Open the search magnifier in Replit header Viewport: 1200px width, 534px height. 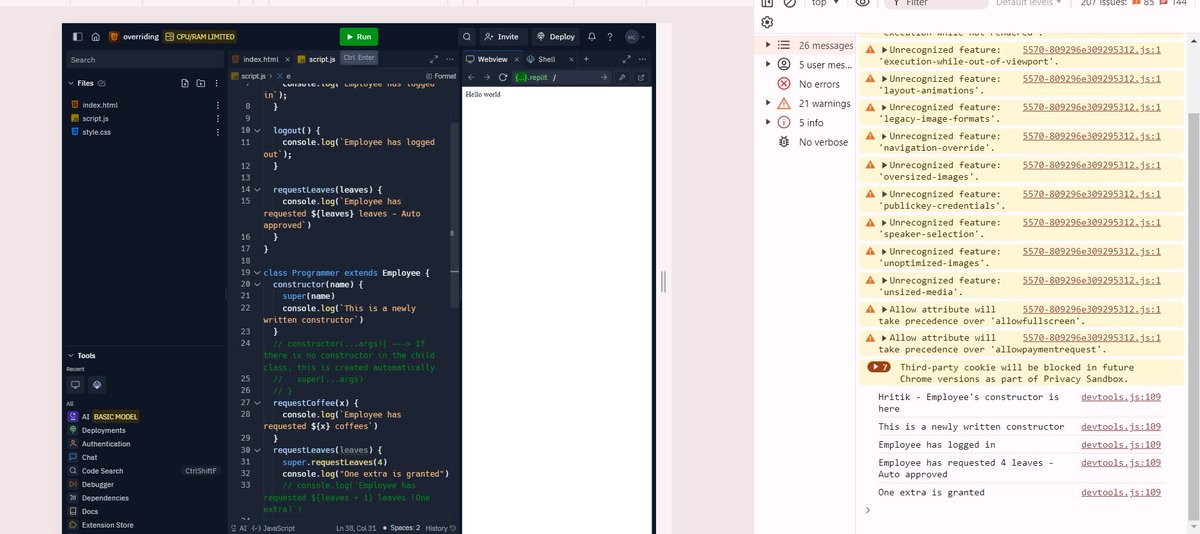click(467, 37)
